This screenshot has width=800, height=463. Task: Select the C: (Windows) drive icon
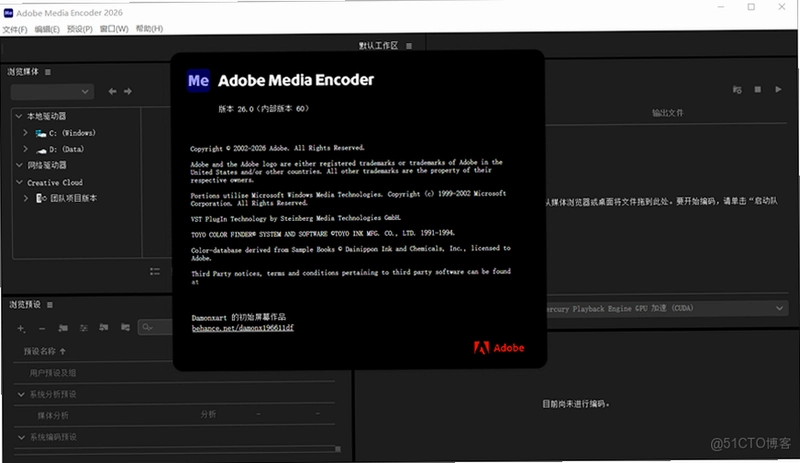pyautogui.click(x=41, y=133)
